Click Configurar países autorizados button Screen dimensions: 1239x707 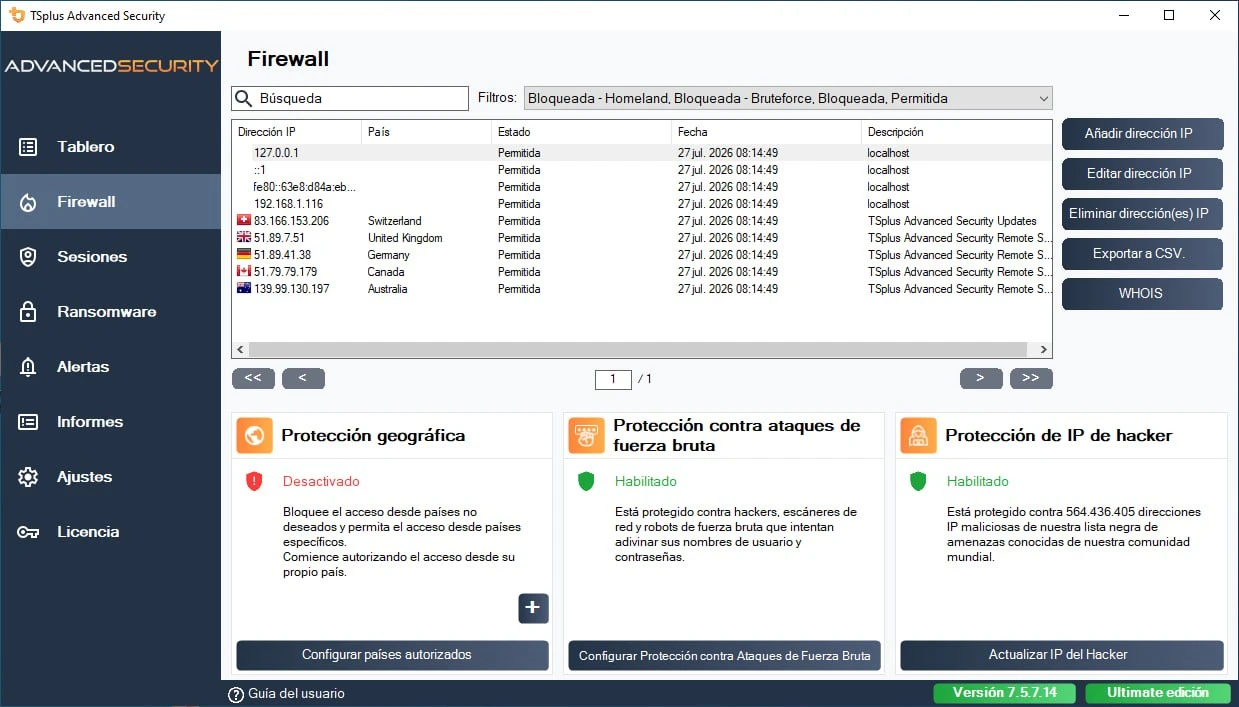pos(392,655)
